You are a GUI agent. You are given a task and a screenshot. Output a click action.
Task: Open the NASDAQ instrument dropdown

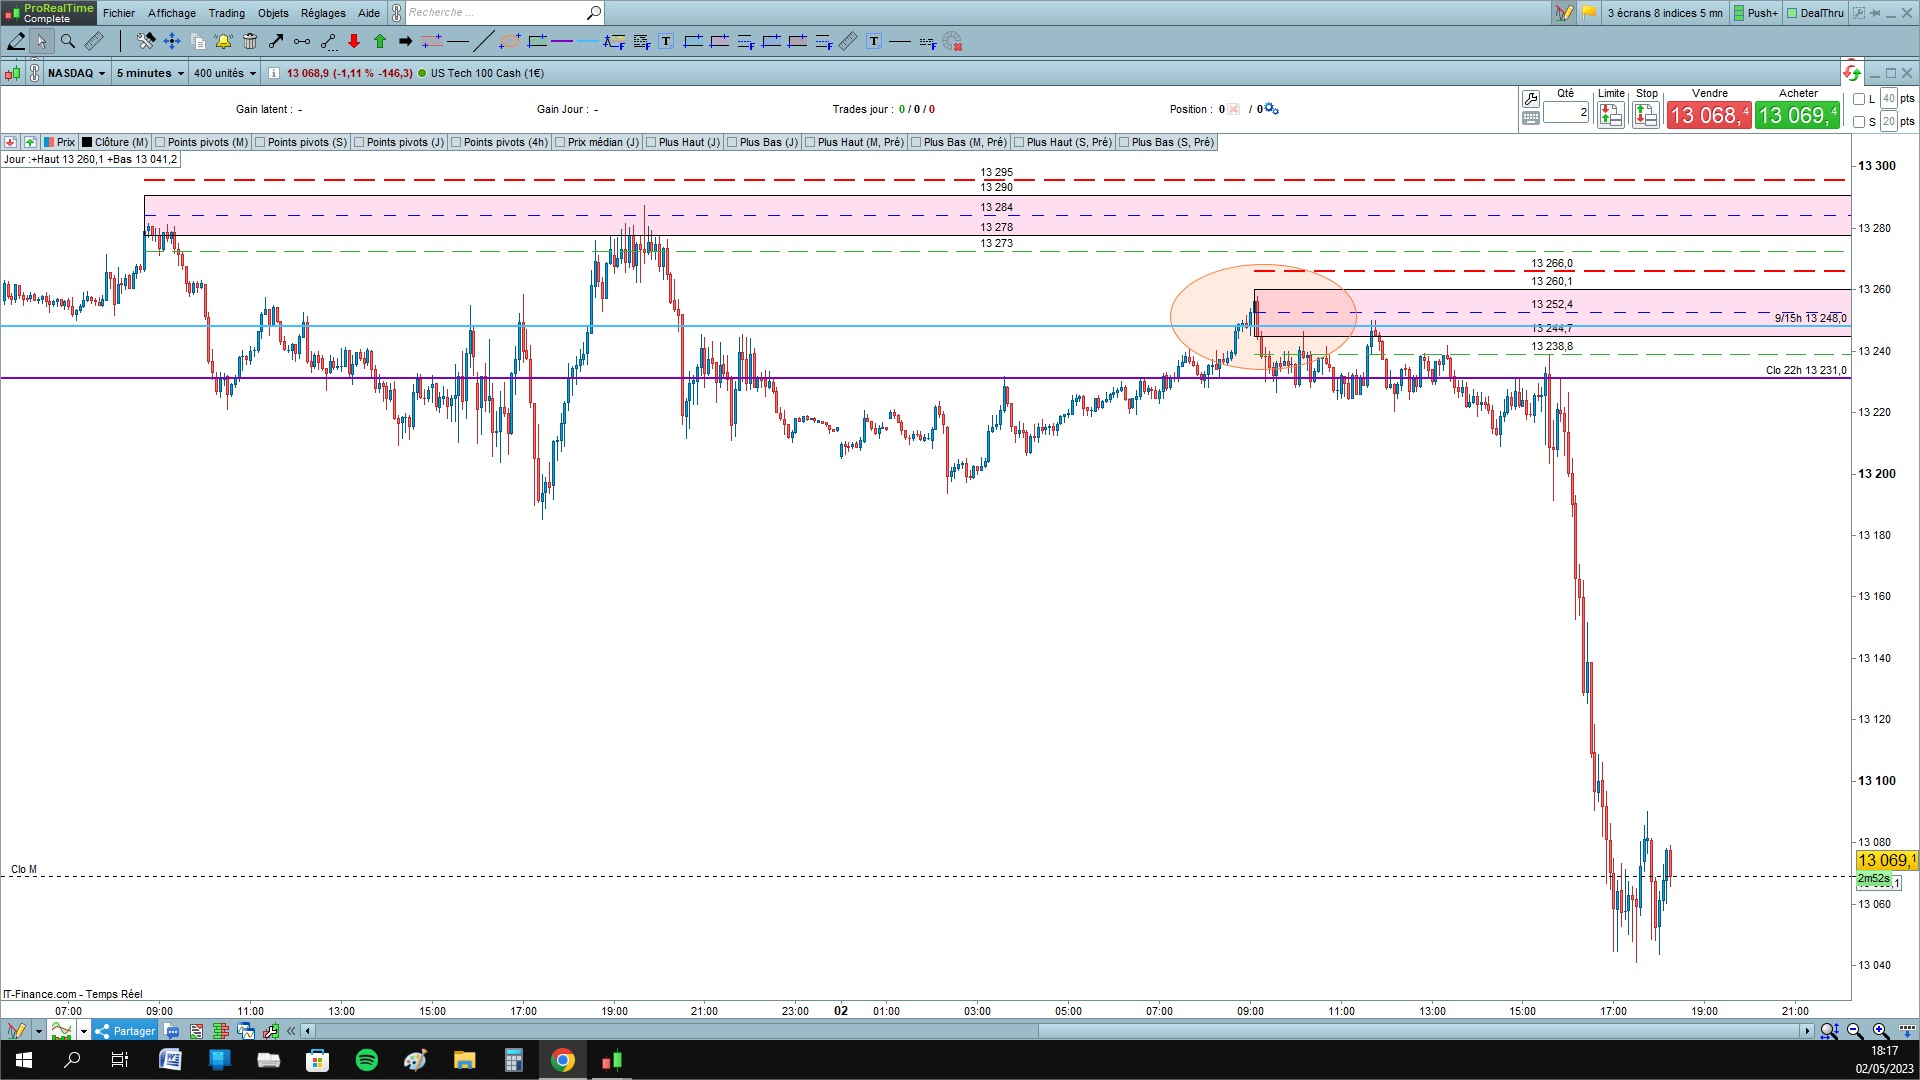tap(77, 73)
